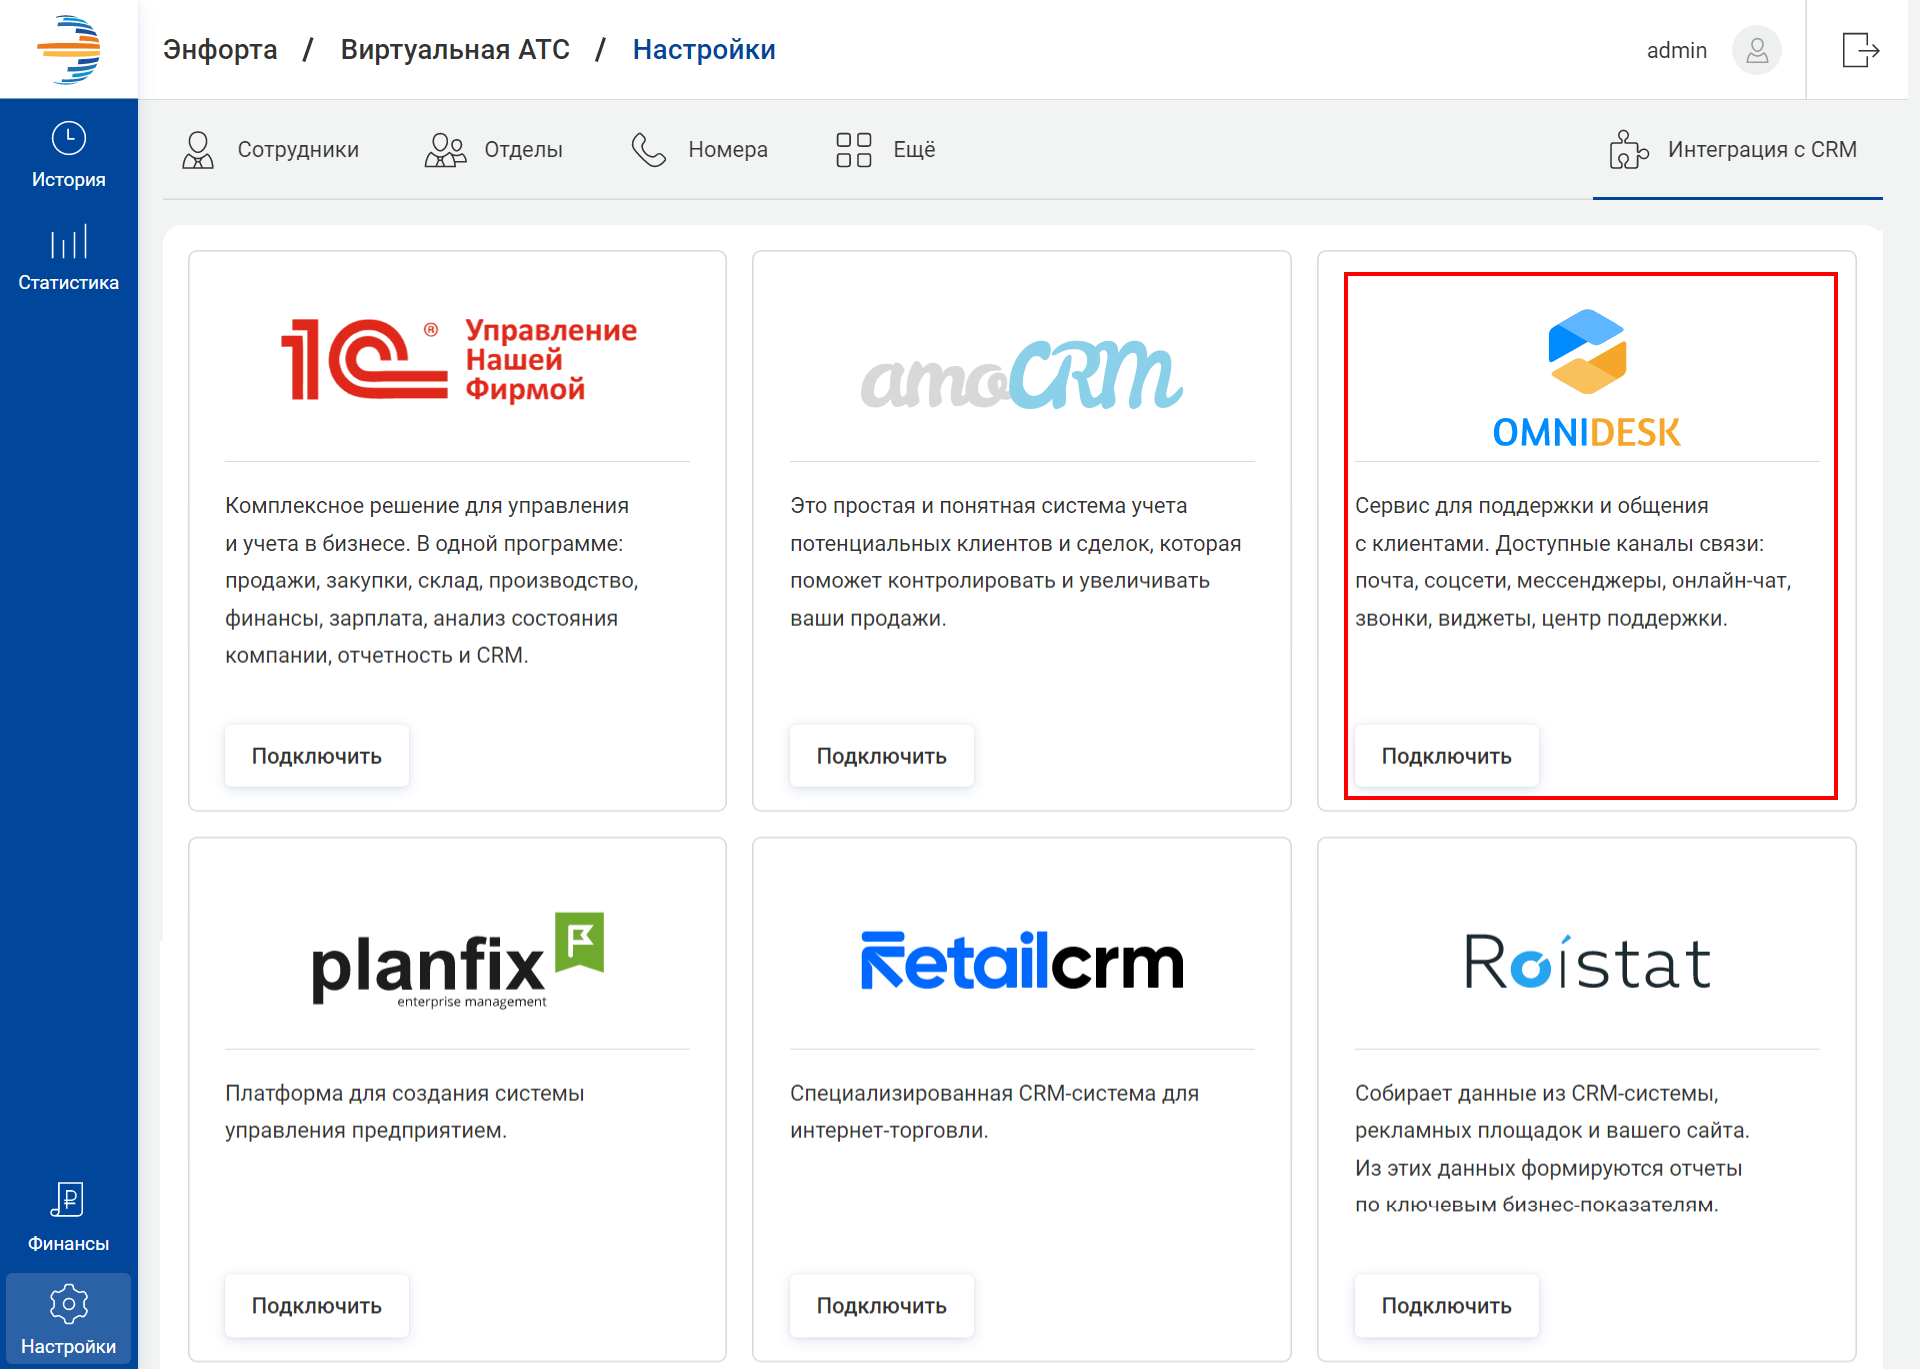Open the Статистика bar chart icon
Viewport: 1920px width, 1369px height.
point(68,242)
